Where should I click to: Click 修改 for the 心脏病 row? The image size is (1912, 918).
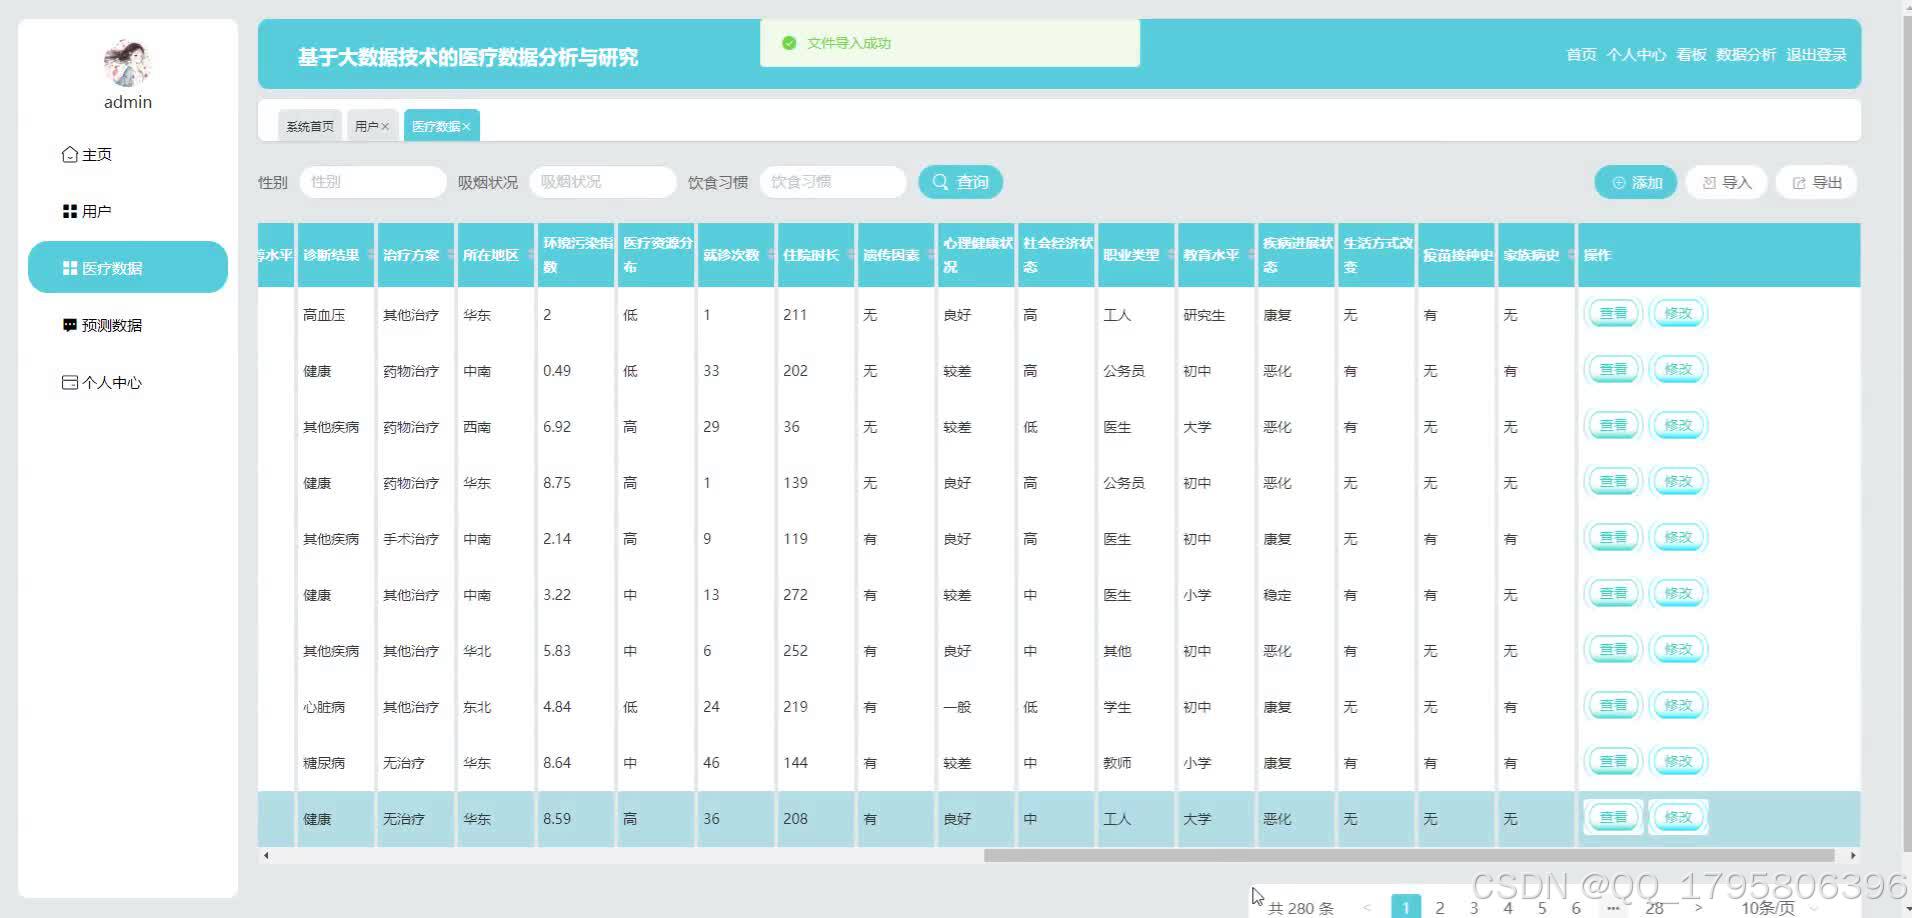[1678, 705]
